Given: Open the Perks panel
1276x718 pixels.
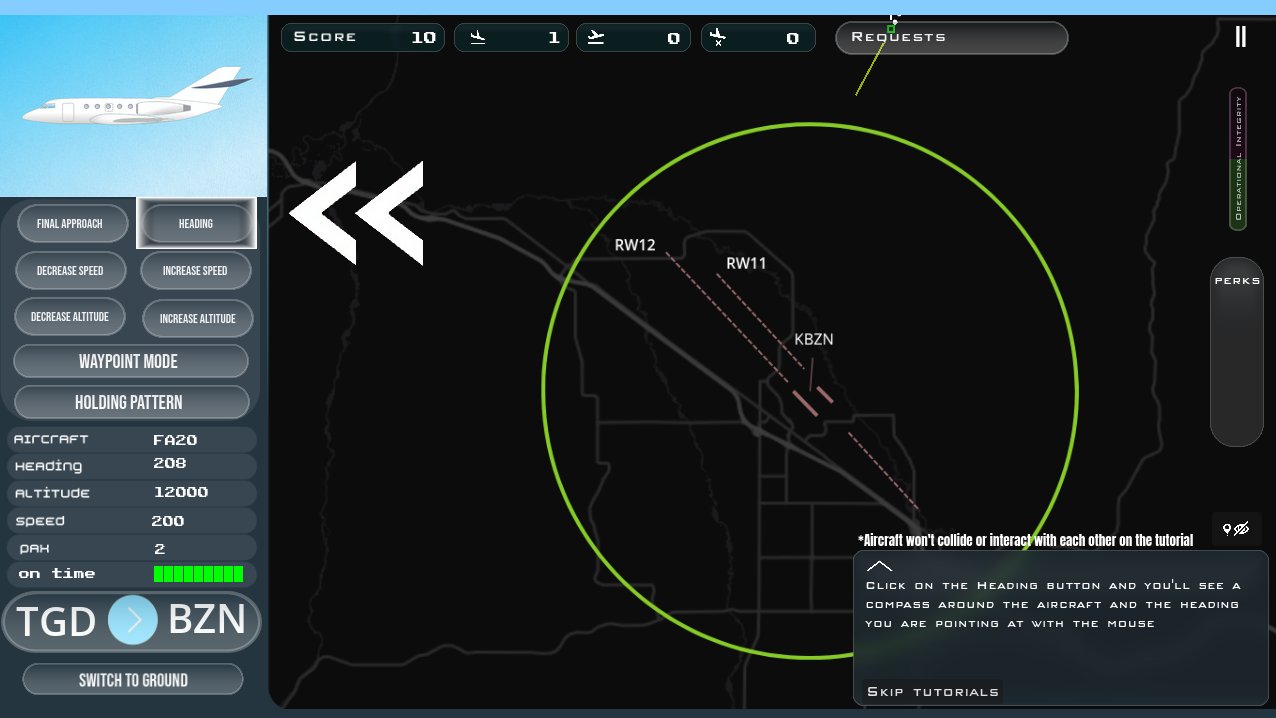Looking at the screenshot, I should pos(1237,351).
